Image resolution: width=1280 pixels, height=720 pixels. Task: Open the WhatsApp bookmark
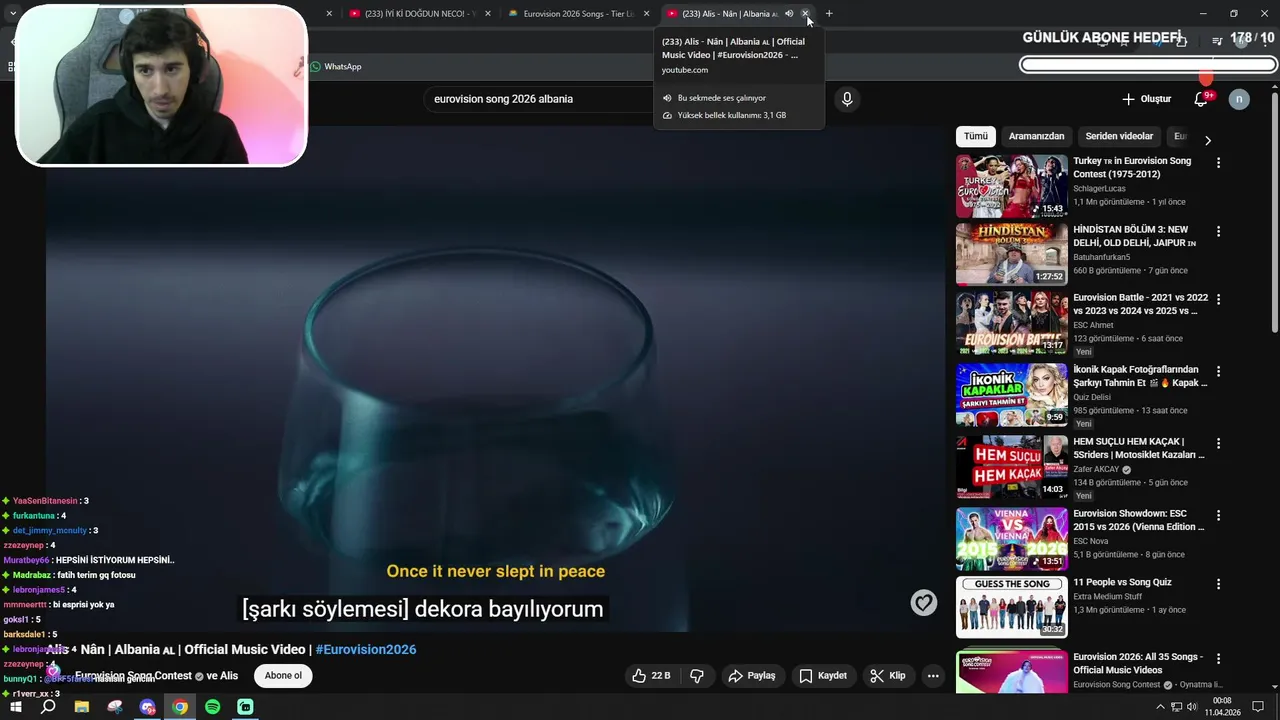335,67
